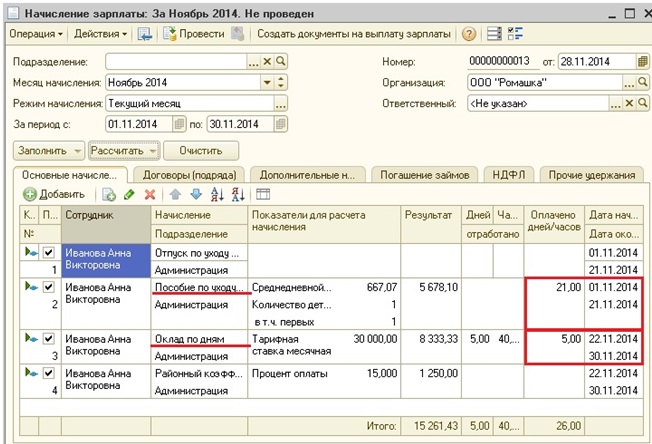Screen dimensions: 652x444
Task: Click the copy row icon
Action: coord(109,194)
